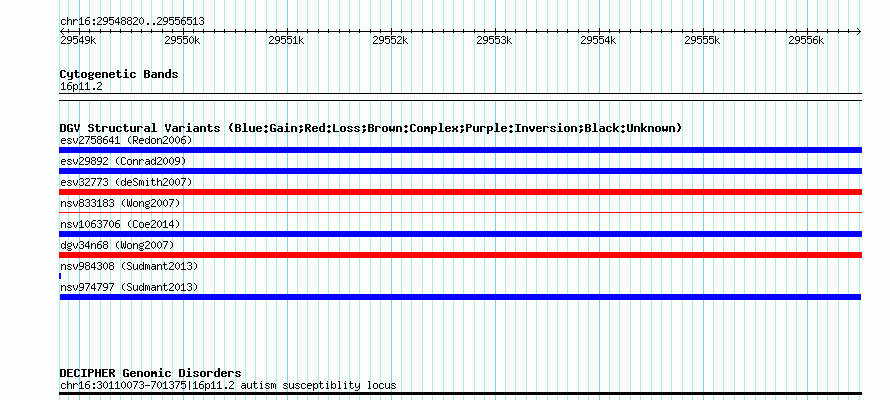Click the 29552k ruler tick label
Viewport: 890px width, 400px height.
pos(391,40)
